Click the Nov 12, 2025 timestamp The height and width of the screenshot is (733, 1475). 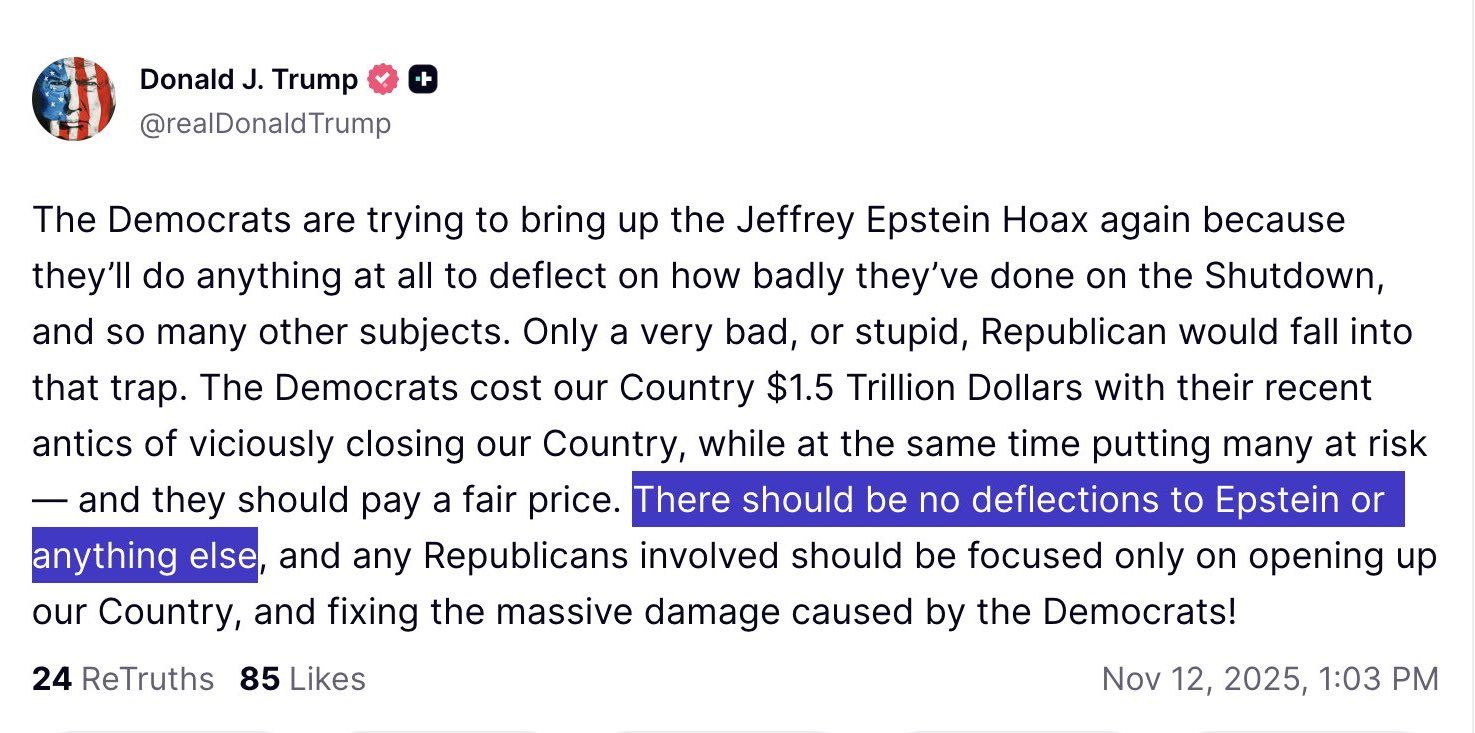[x=1269, y=679]
